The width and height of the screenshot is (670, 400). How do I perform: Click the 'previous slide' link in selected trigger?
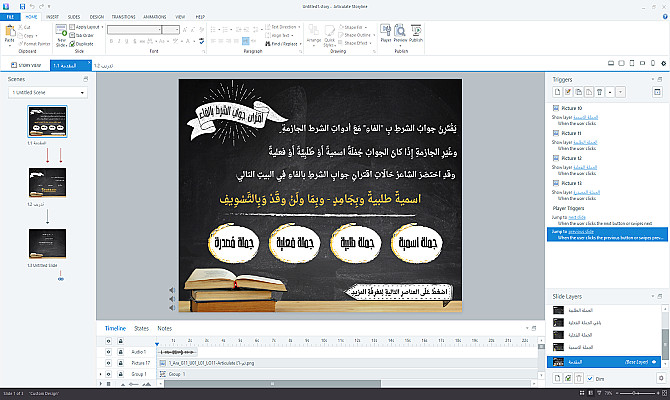coord(581,232)
